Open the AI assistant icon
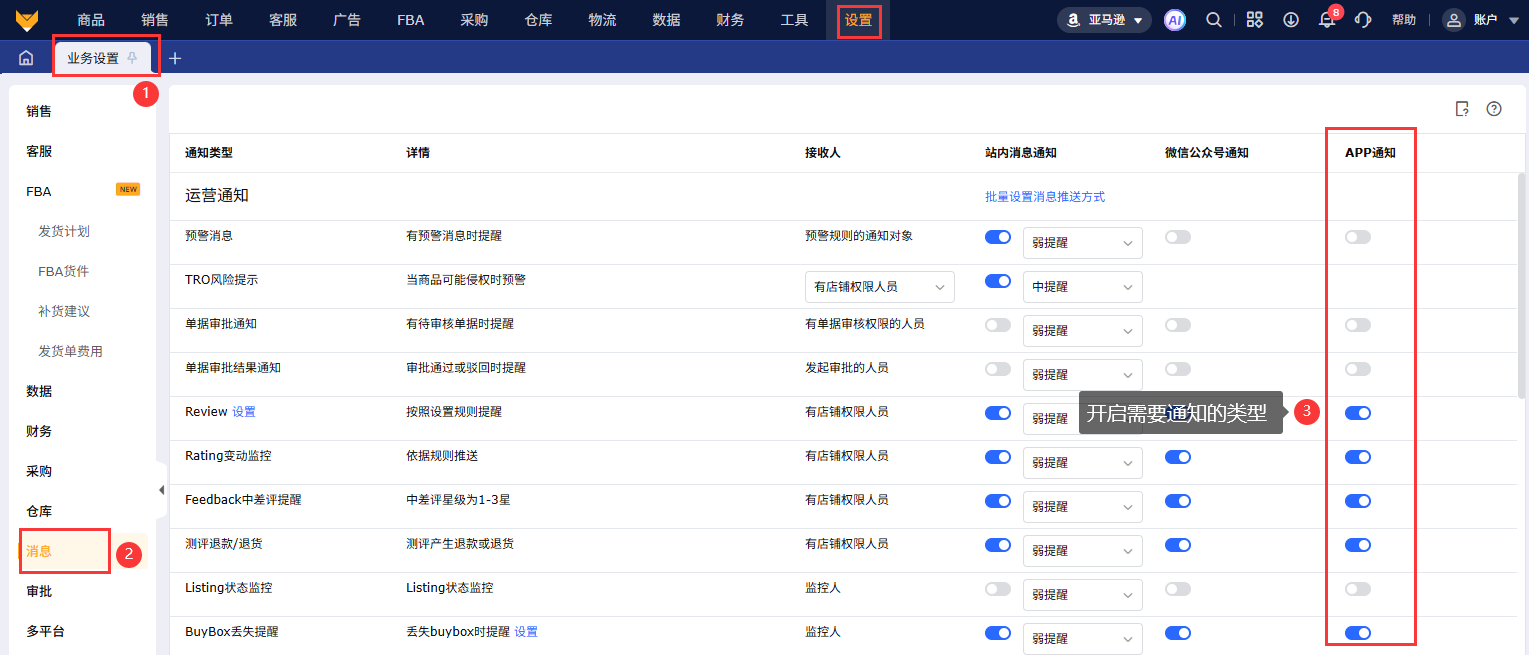Screen dimensions: 1529x655 [1174, 20]
